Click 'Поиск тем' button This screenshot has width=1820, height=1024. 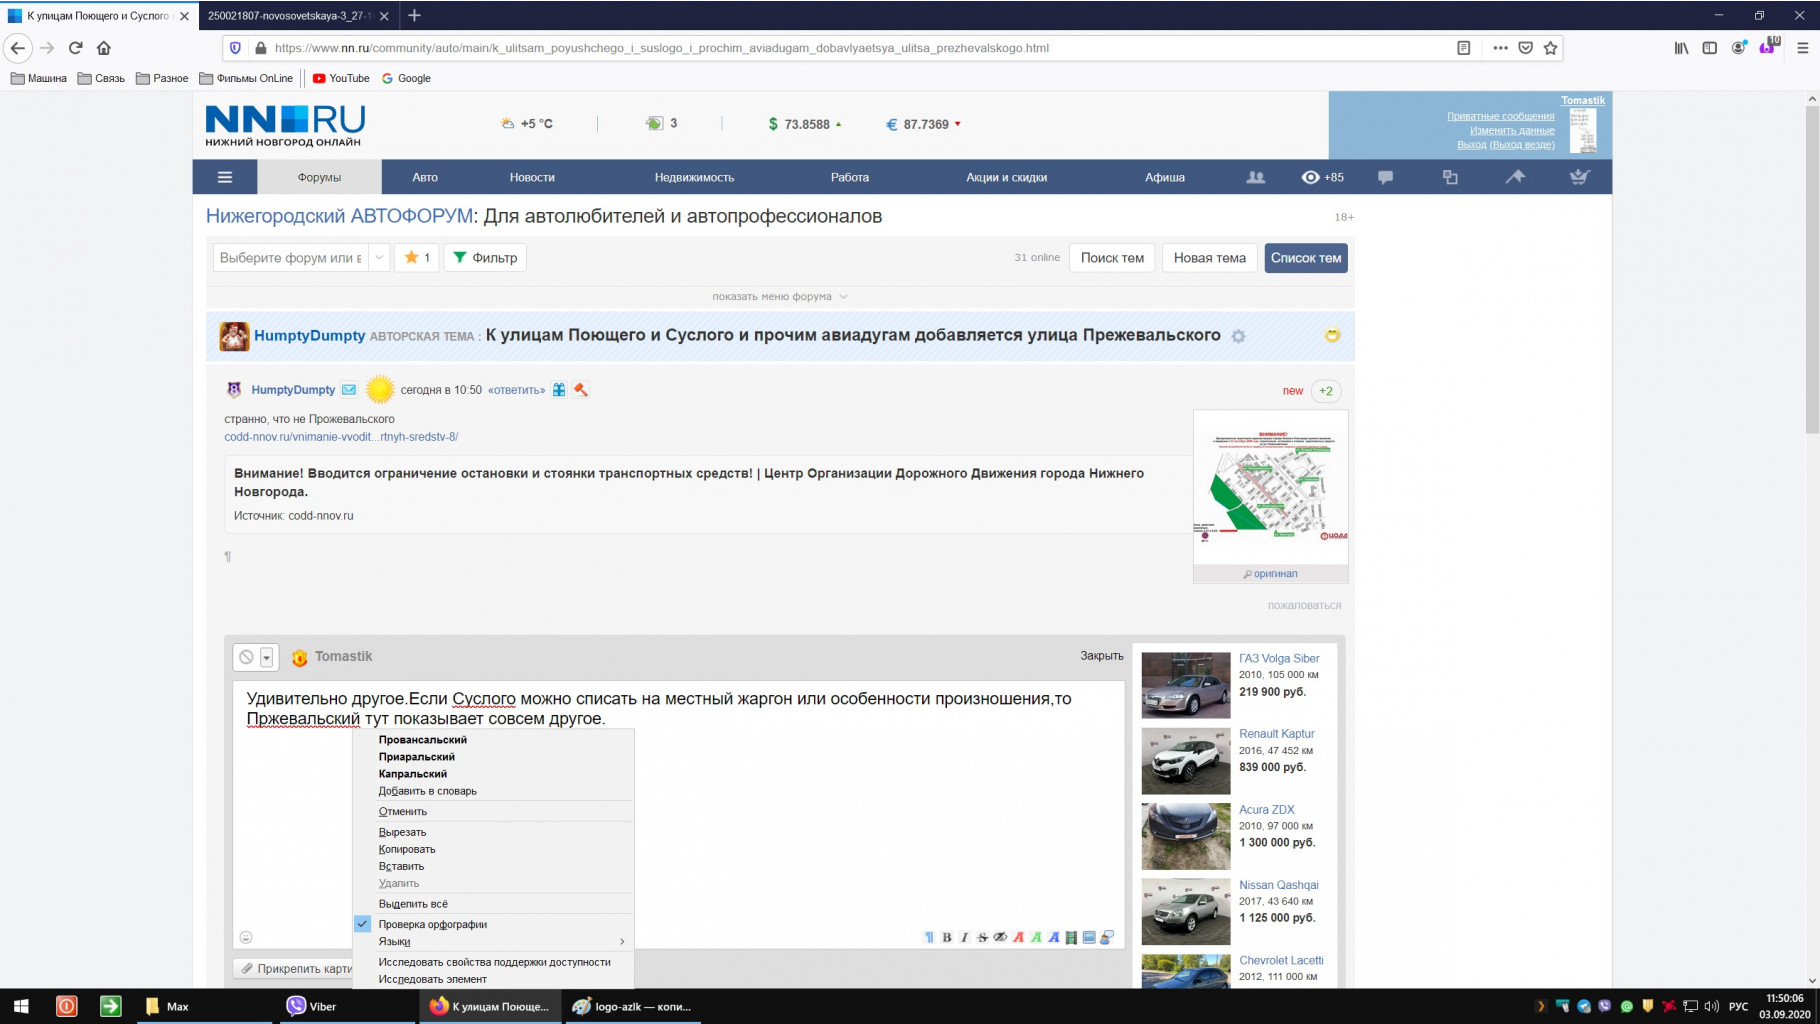[1112, 258]
